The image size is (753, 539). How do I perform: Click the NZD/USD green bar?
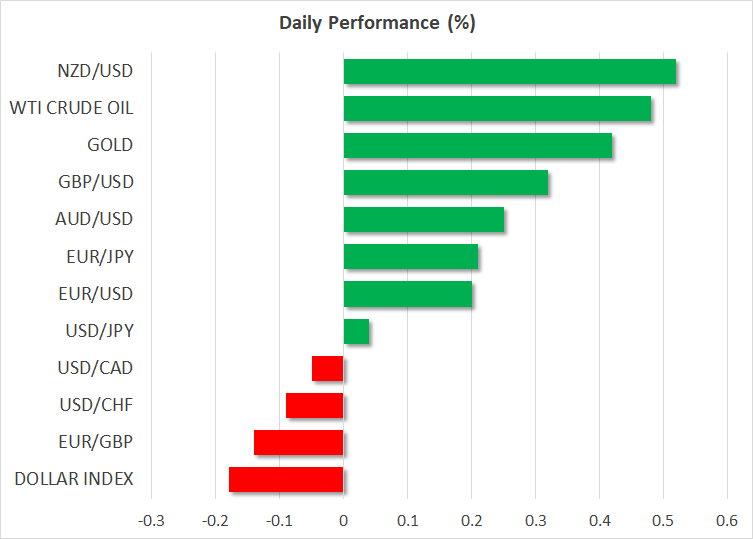click(x=509, y=72)
